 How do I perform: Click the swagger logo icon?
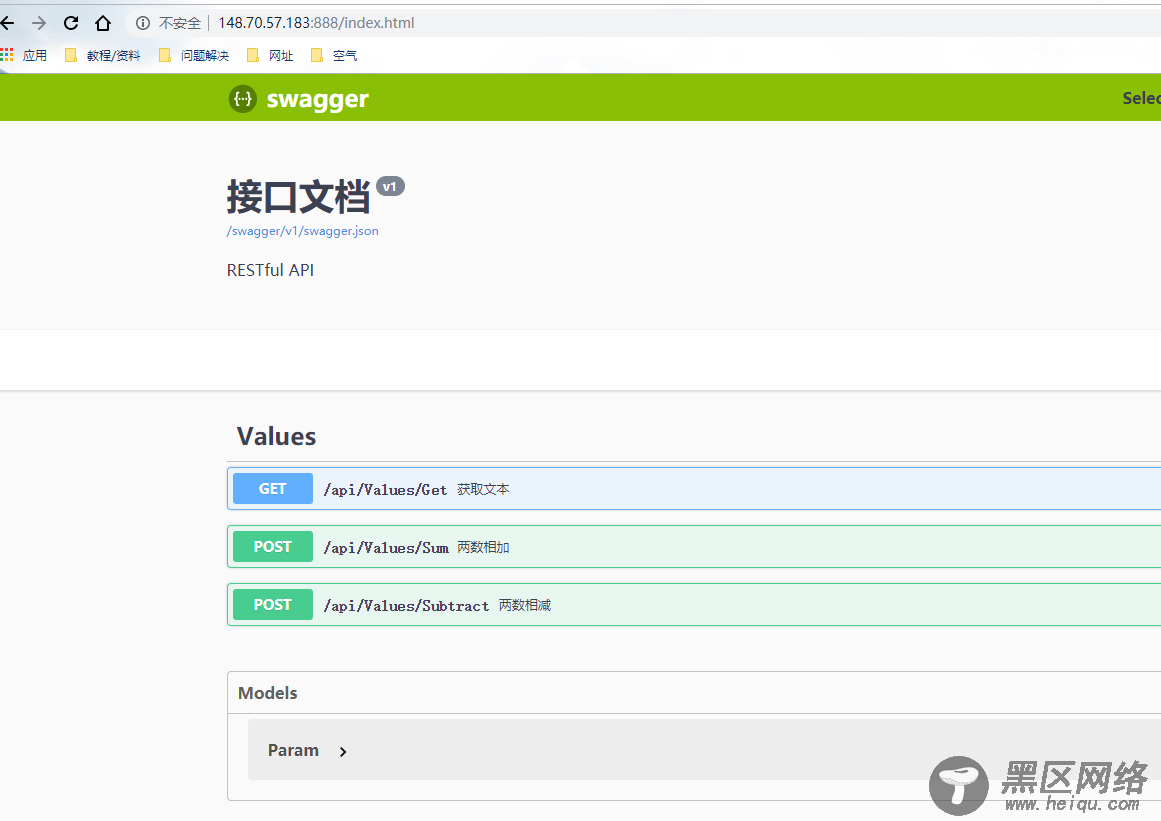tap(243, 98)
